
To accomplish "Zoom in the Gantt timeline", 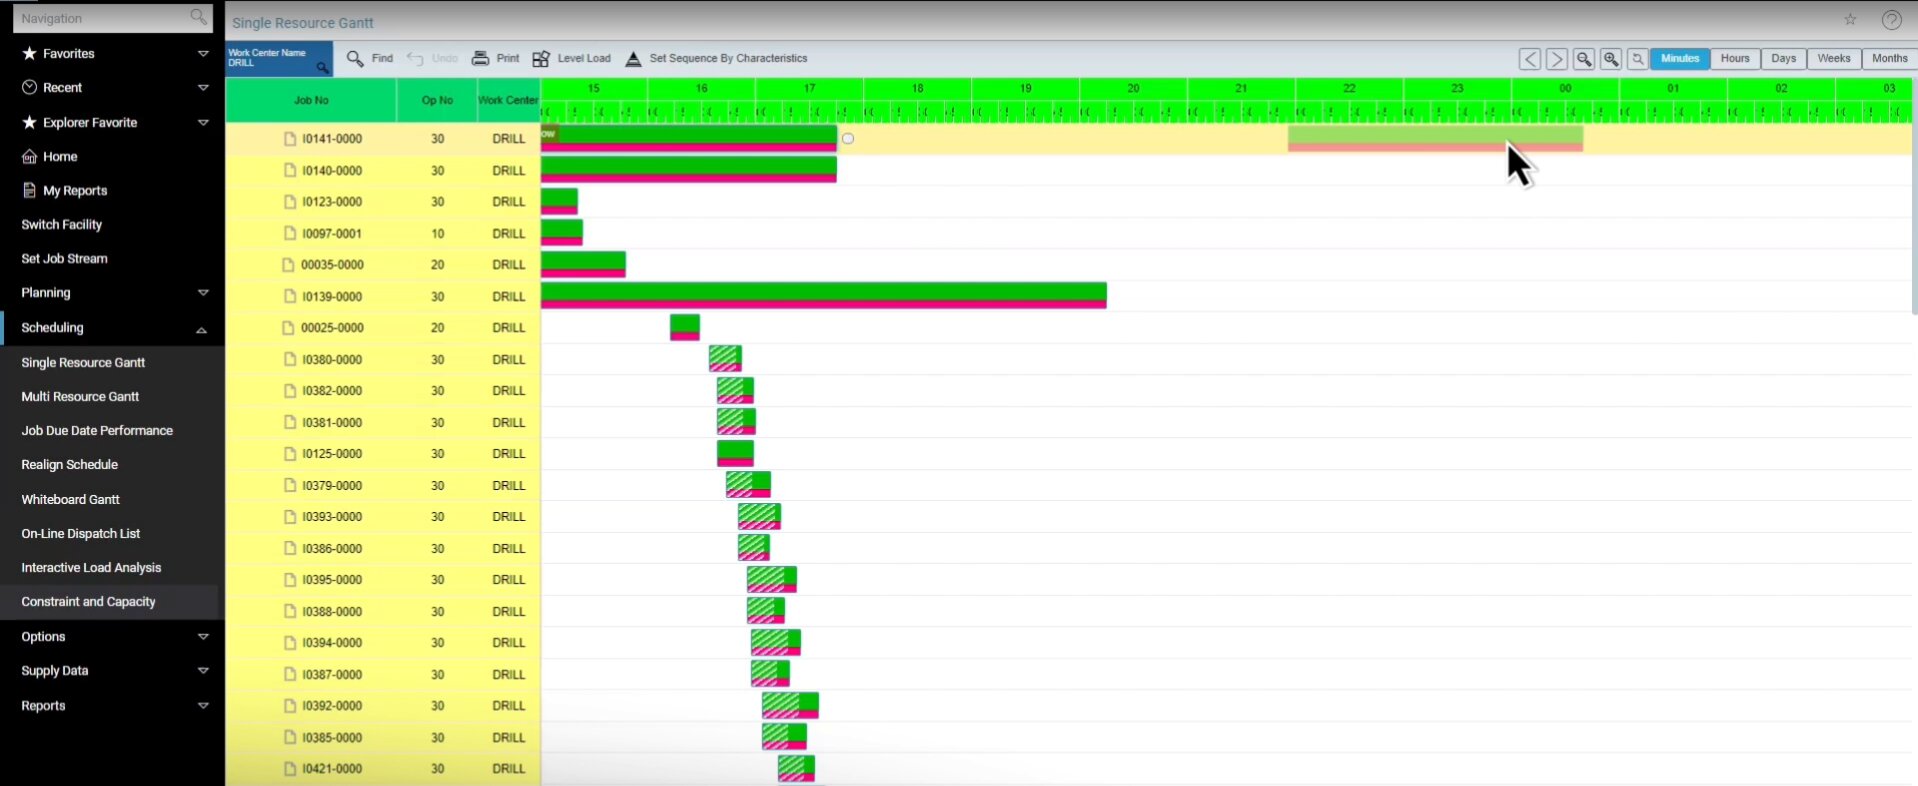I will 1611,59.
